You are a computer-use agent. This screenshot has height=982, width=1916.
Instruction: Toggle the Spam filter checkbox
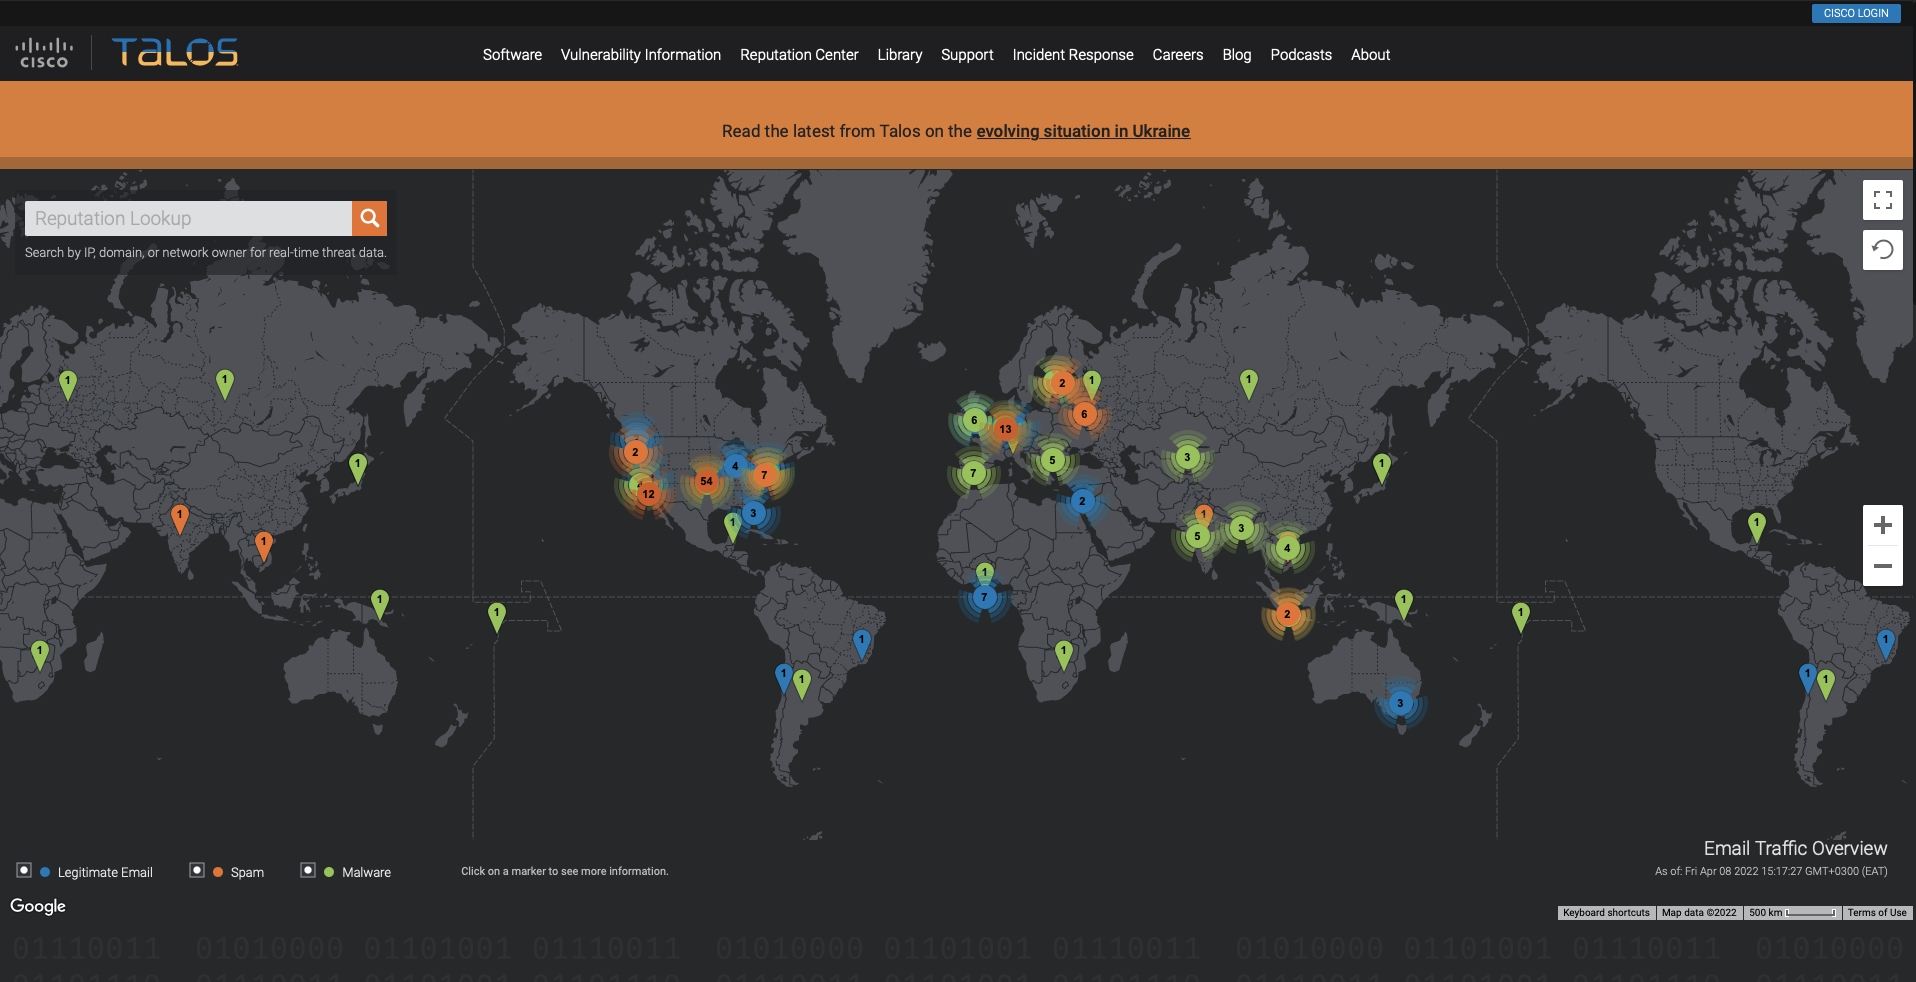point(197,870)
